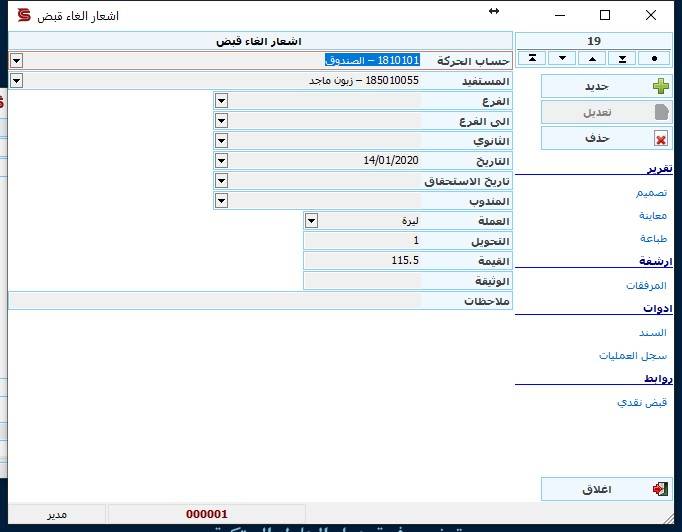Click the جديد new button
This screenshot has height=532, width=682.
[x=606, y=86]
